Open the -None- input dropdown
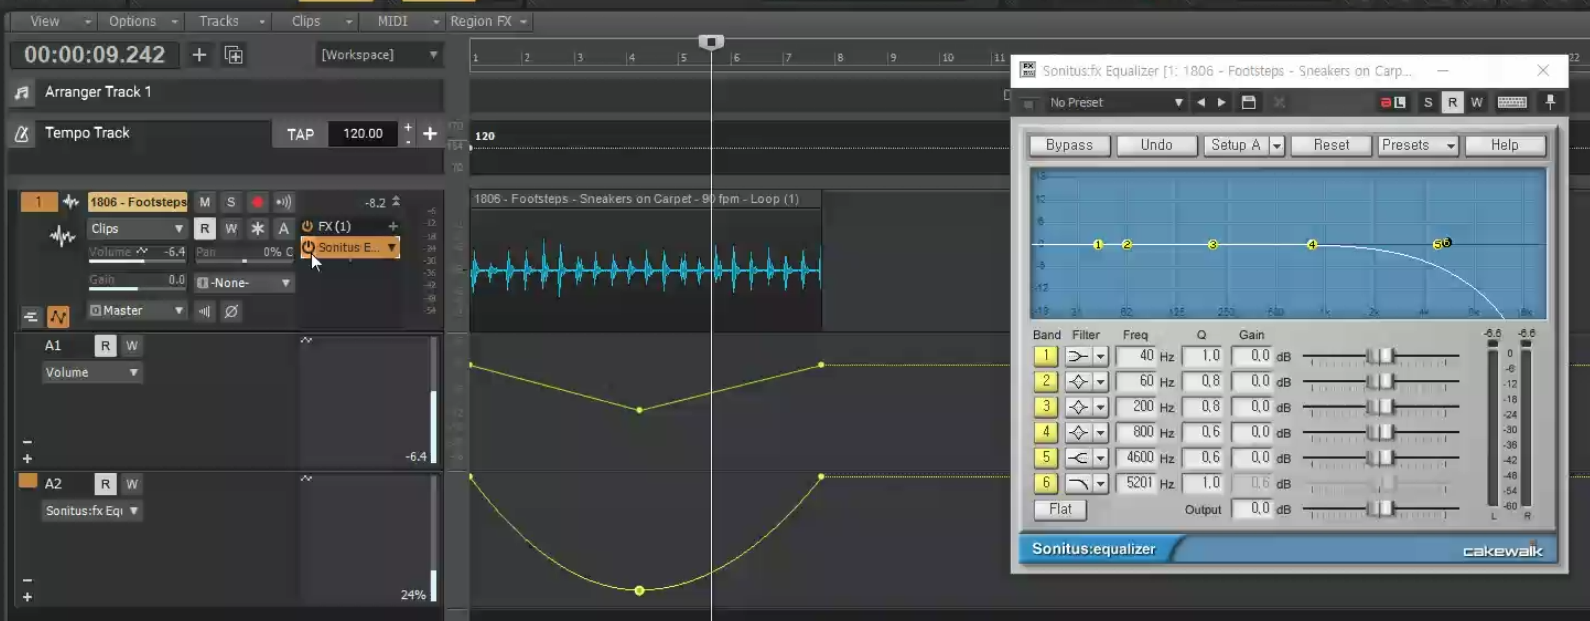This screenshot has height=621, width=1590. [244, 283]
